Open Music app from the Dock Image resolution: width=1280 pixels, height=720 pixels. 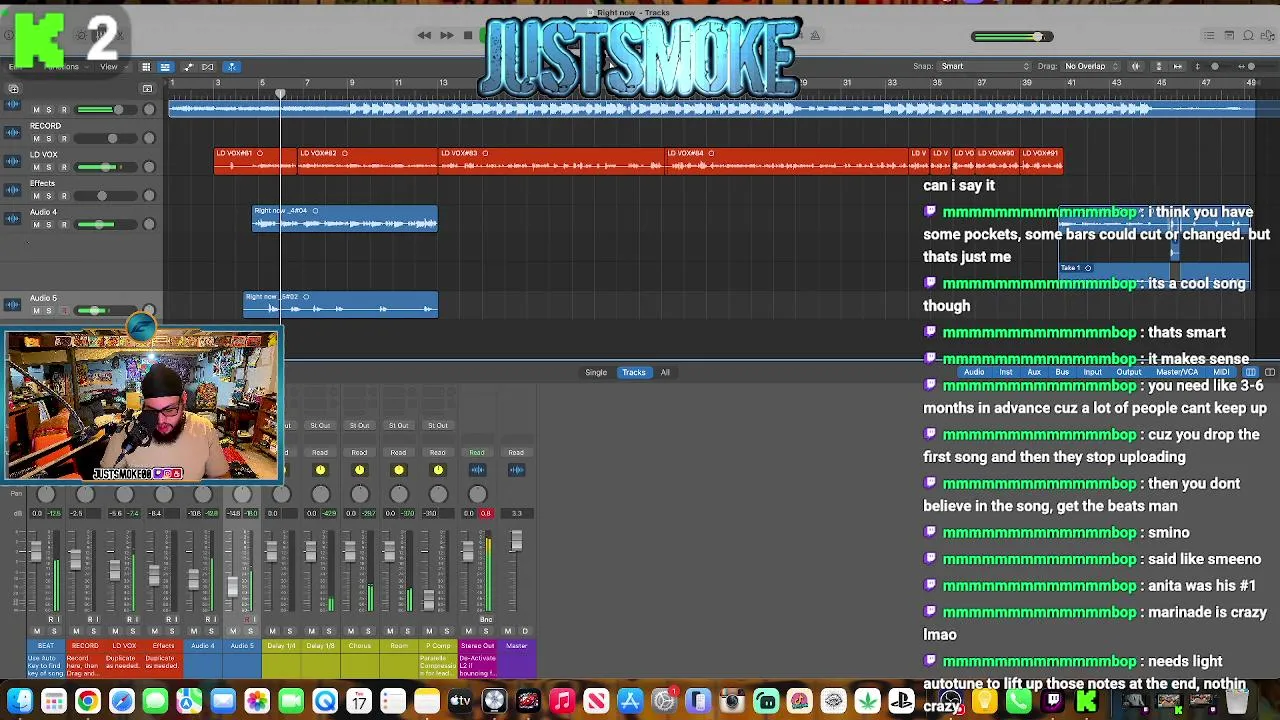click(x=562, y=701)
